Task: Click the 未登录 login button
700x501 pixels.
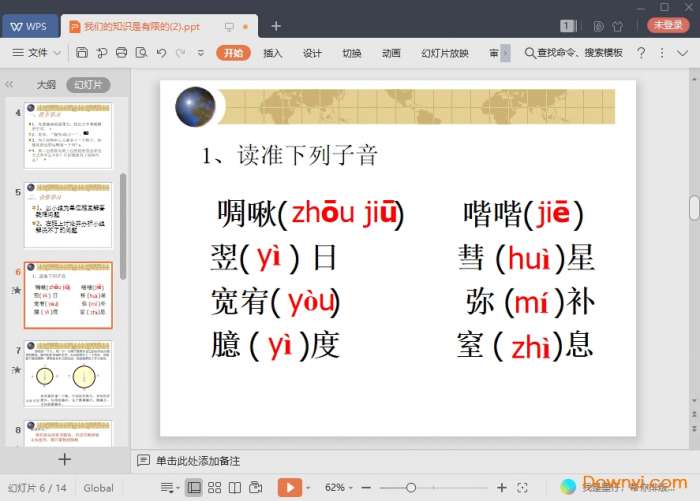Action: point(668,25)
